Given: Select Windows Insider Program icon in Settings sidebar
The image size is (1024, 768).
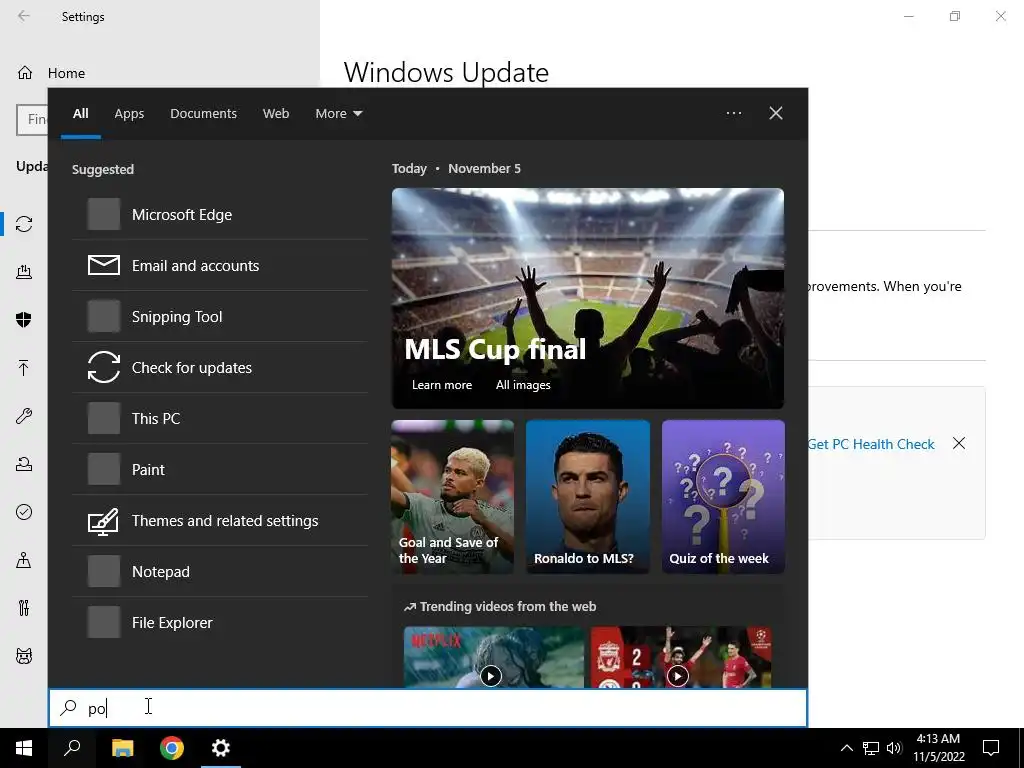Looking at the screenshot, I should point(24,656).
